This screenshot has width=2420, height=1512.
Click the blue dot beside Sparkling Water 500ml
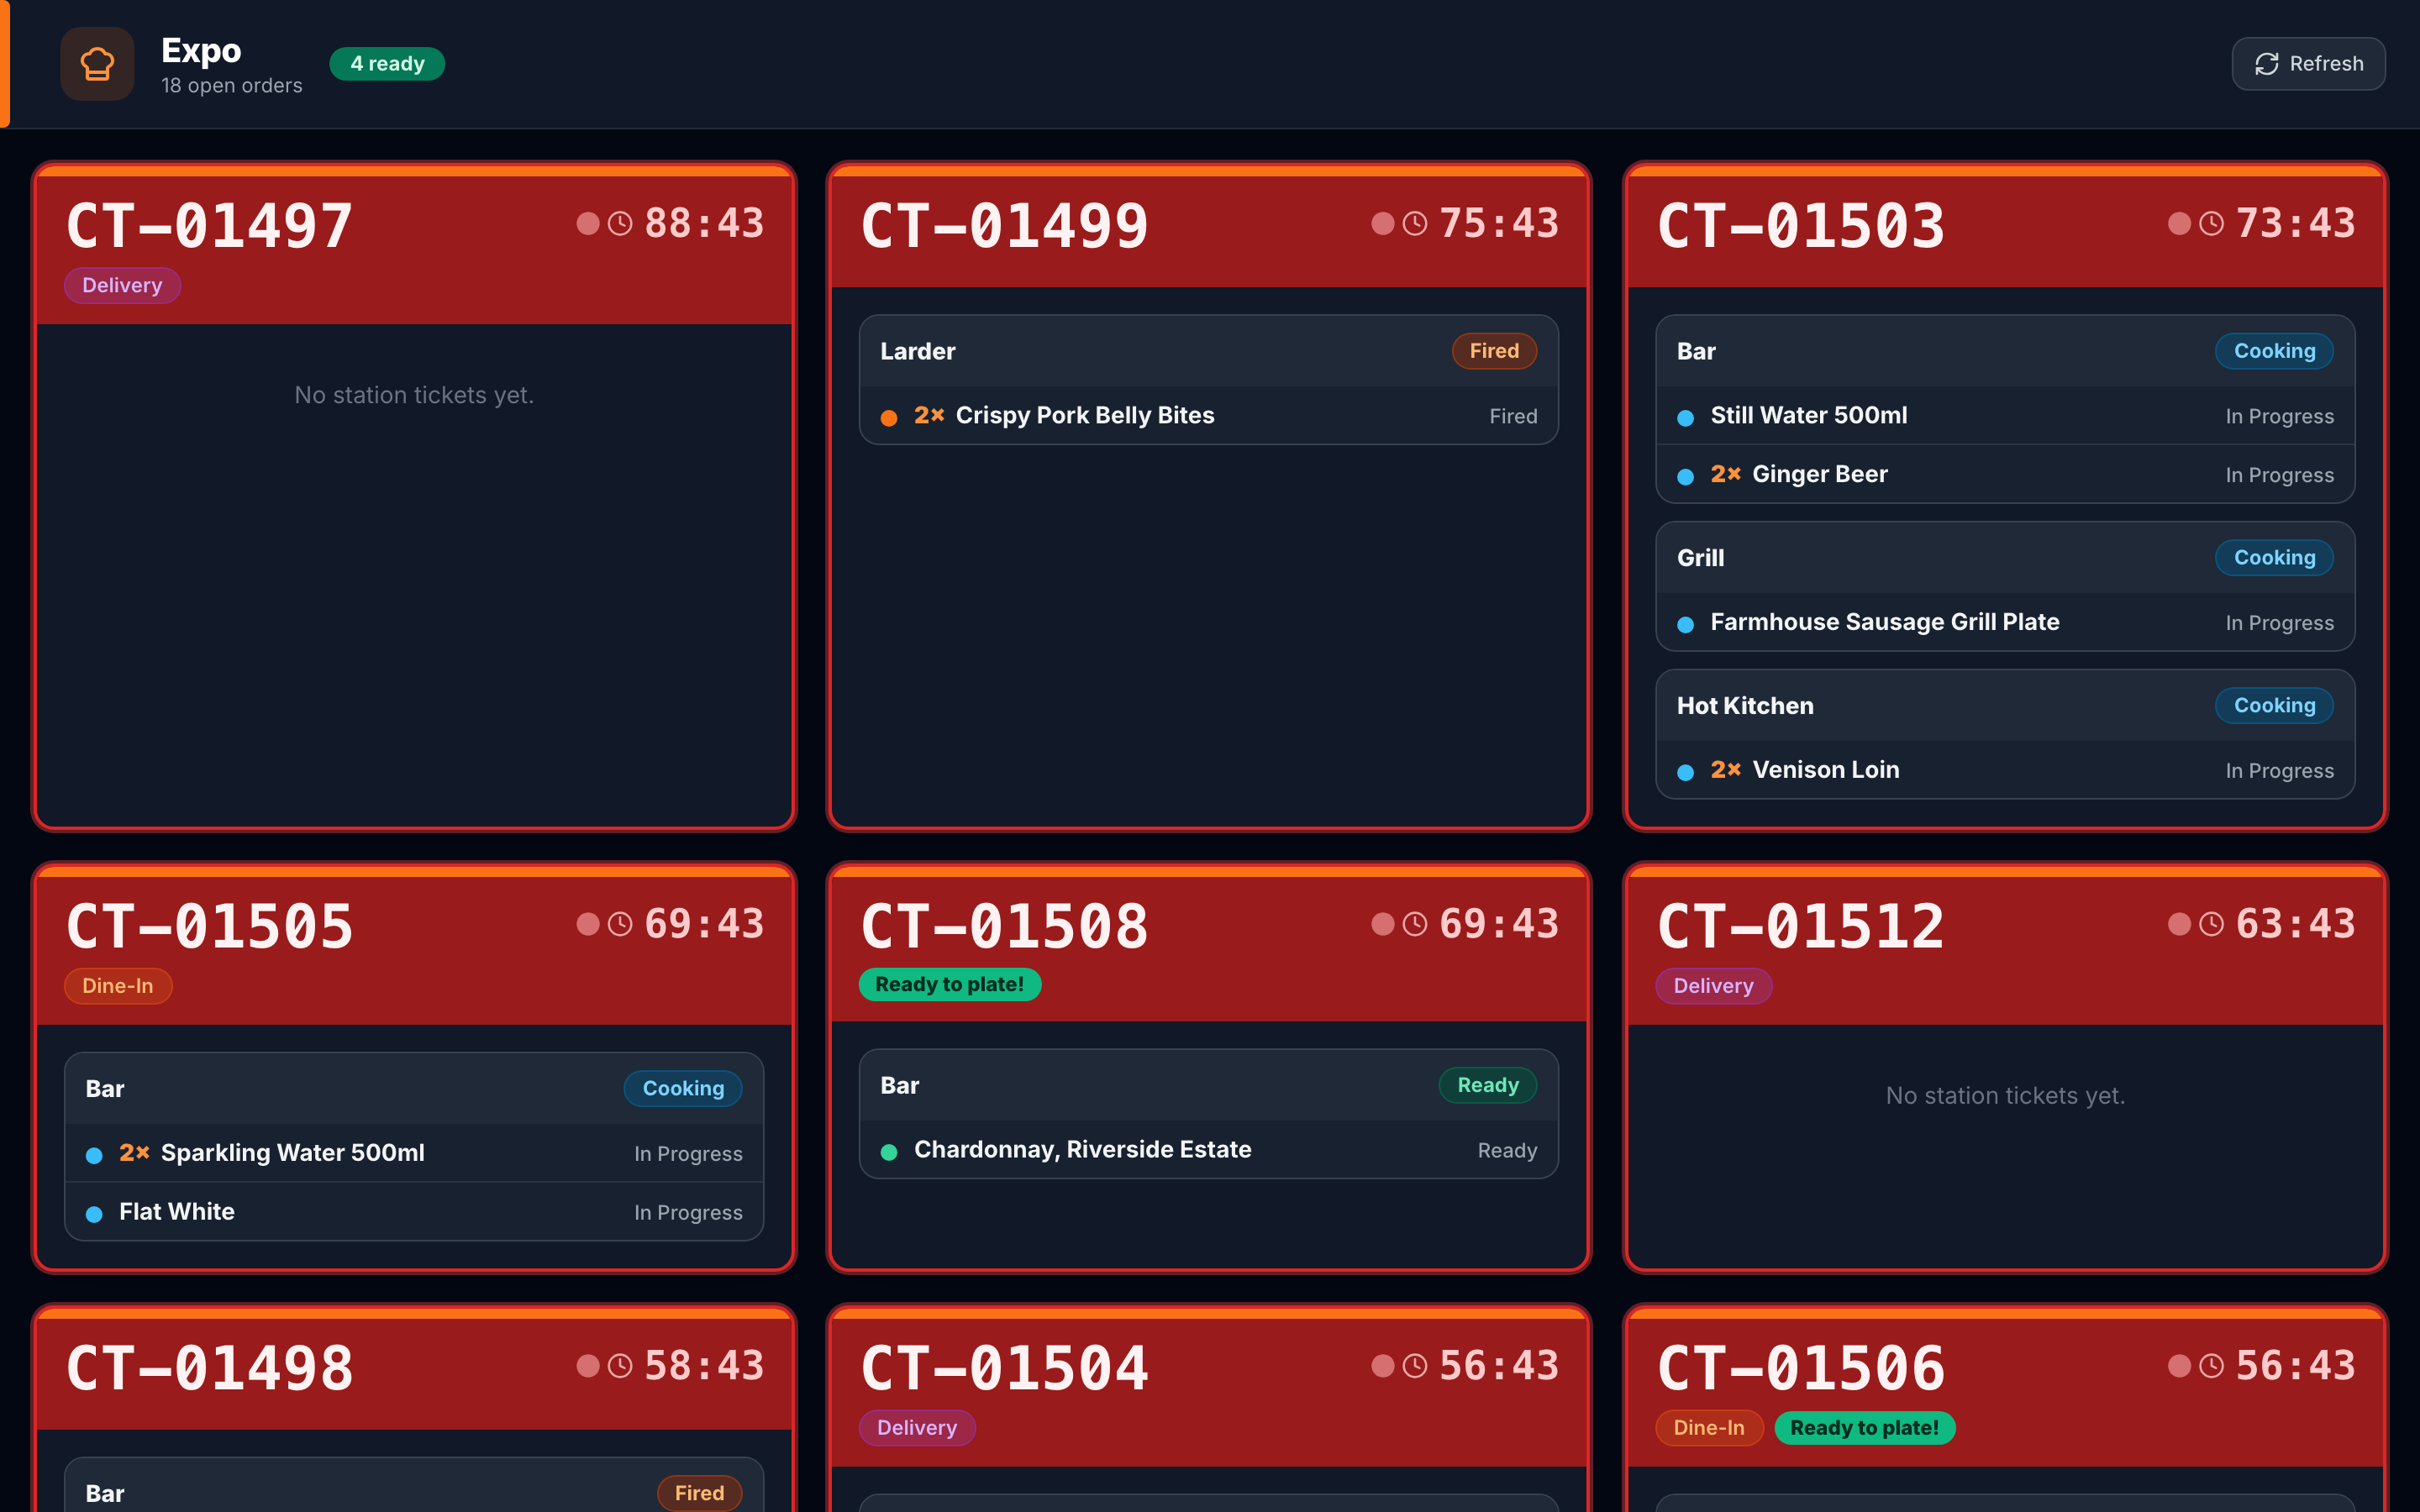point(94,1156)
